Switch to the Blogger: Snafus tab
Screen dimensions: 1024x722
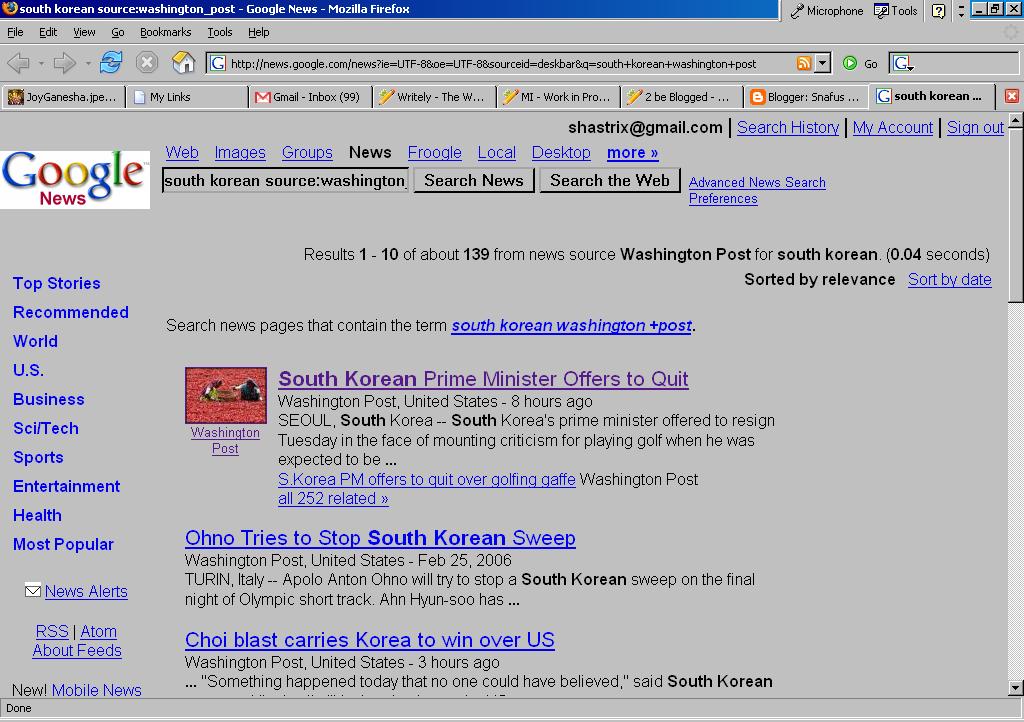click(806, 97)
